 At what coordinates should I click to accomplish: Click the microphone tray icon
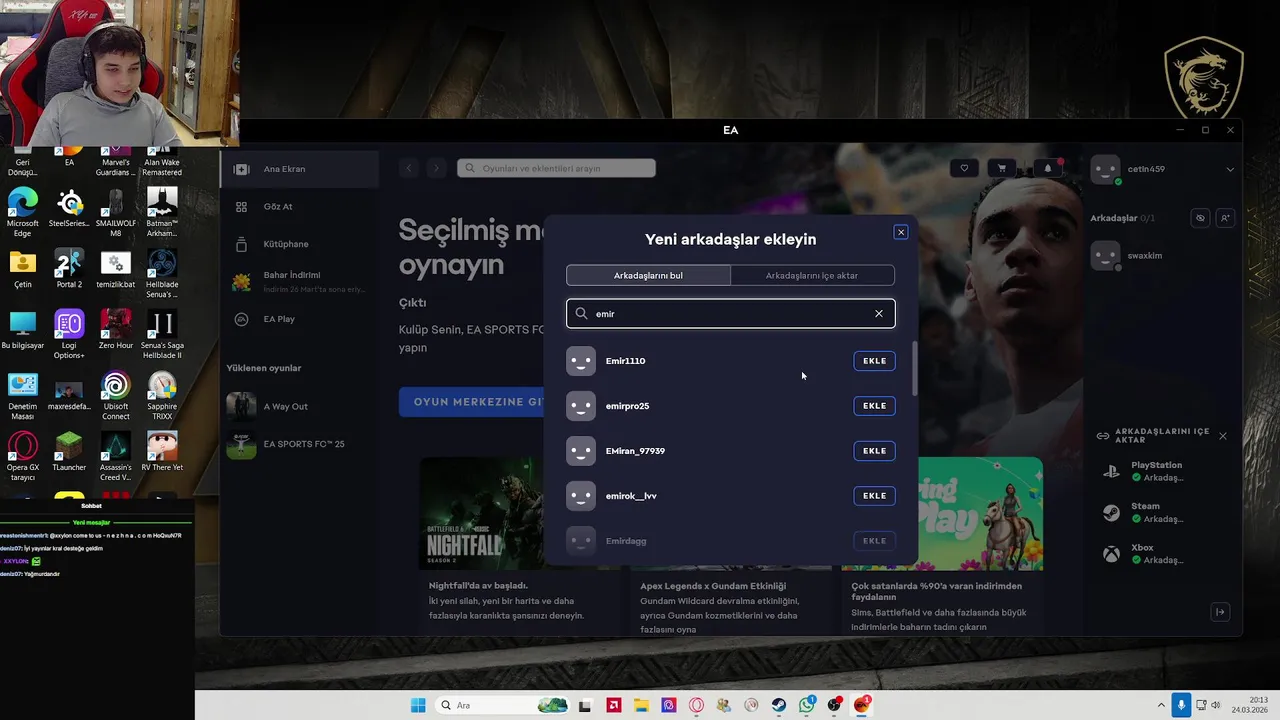1181,705
